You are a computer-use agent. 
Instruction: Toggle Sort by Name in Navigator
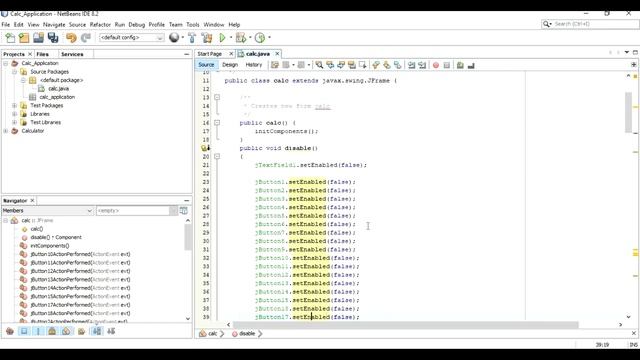coord(97,331)
